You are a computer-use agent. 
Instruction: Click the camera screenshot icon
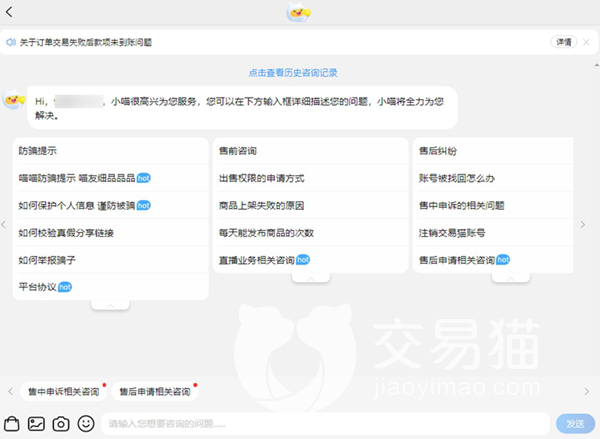(x=61, y=423)
